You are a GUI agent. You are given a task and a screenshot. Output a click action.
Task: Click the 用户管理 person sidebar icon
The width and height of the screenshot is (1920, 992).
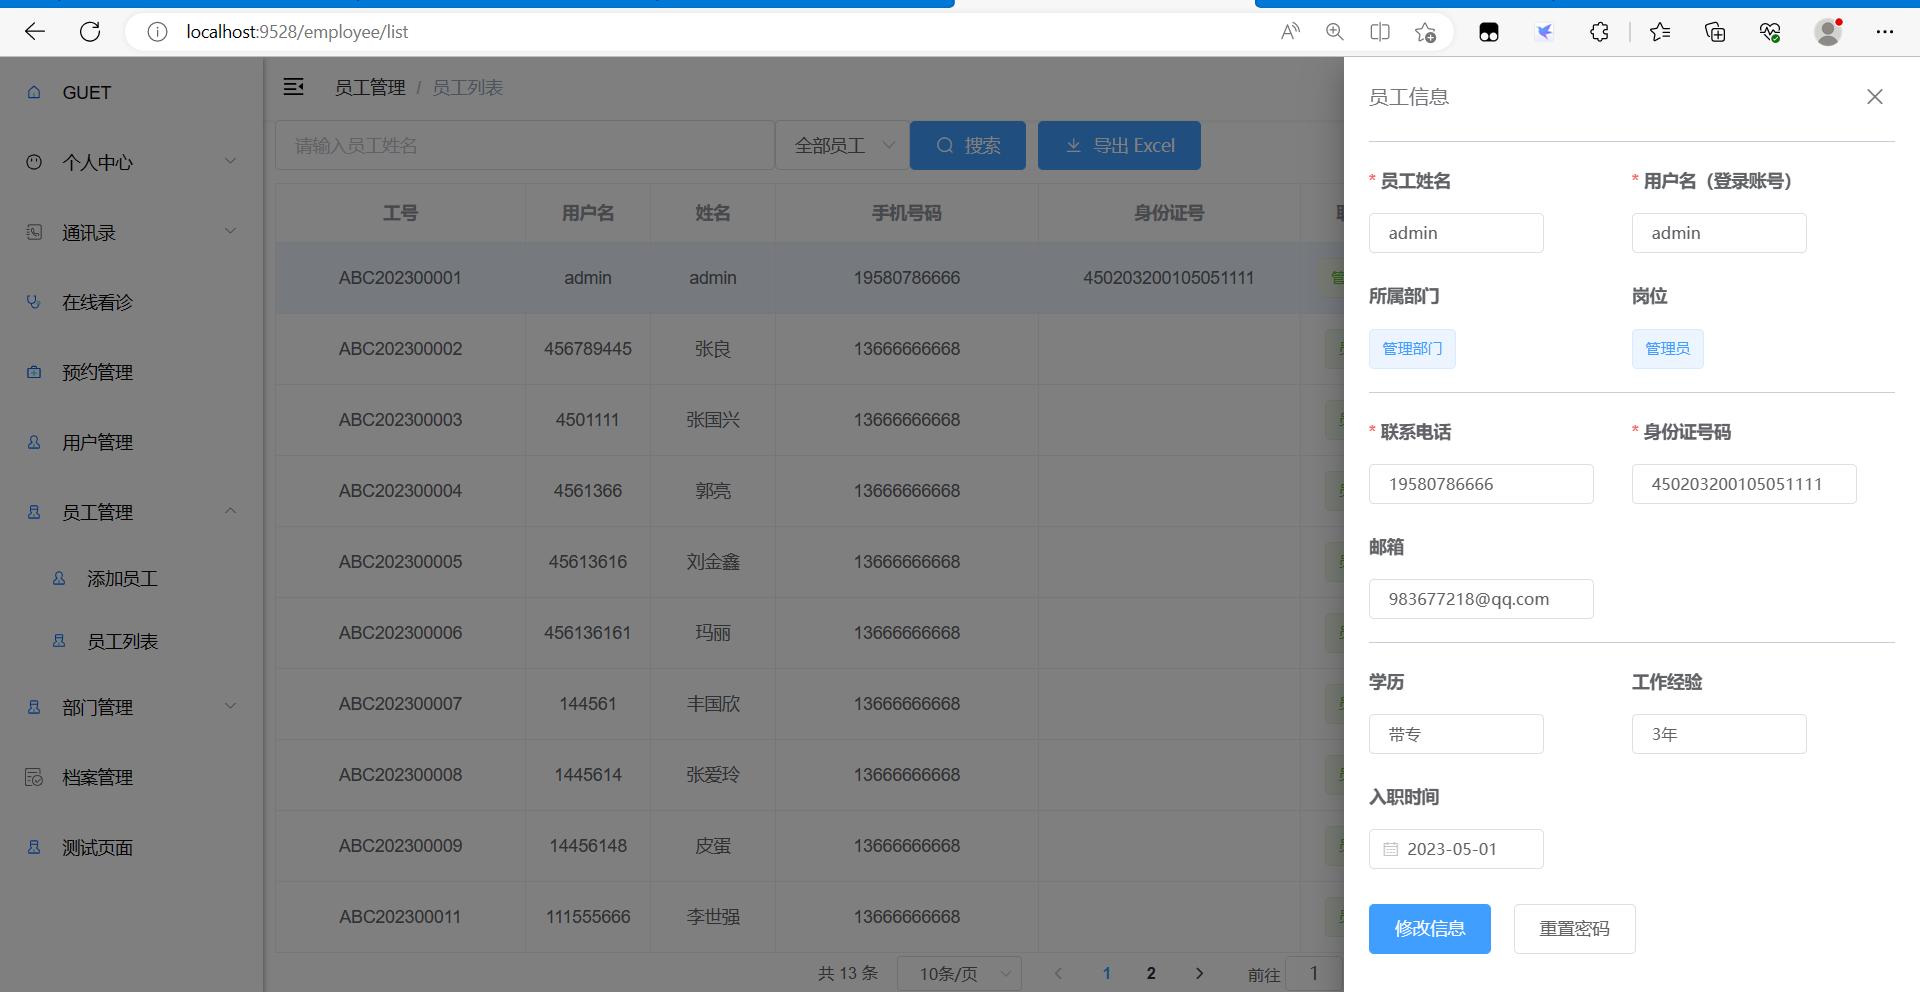click(33, 442)
